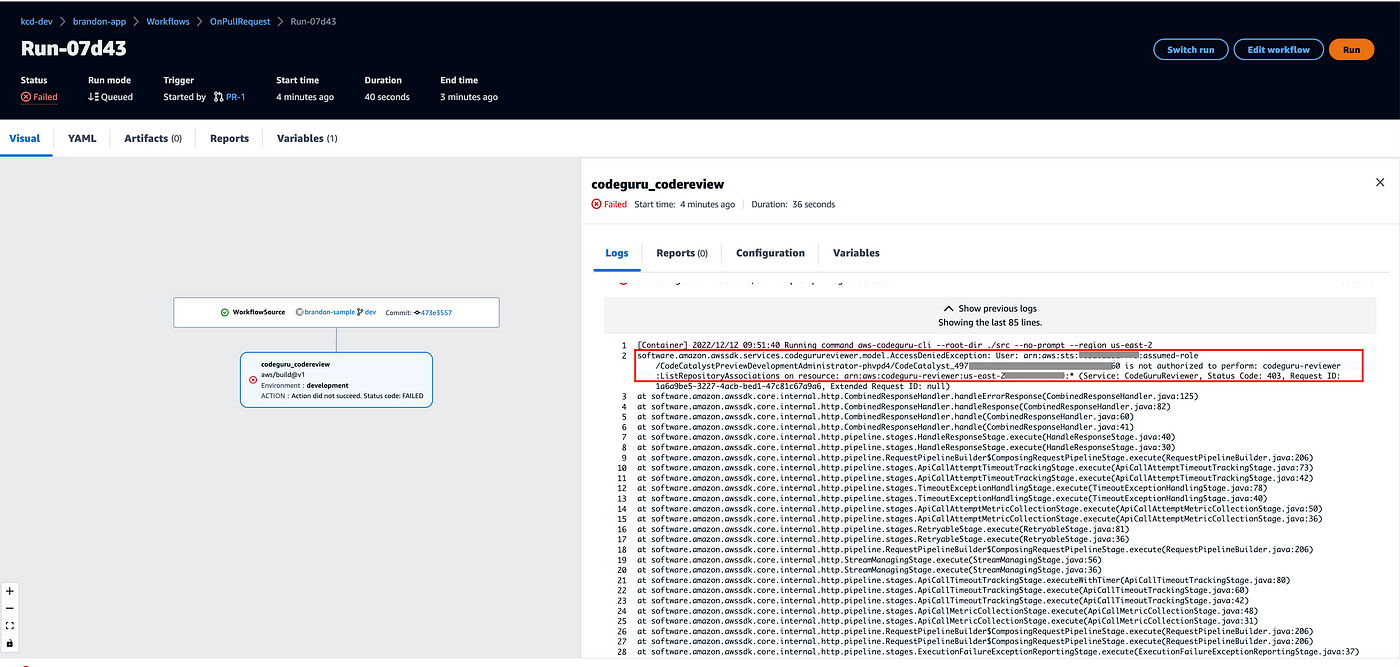Open the Configuration tab in details panel
Viewport: 1400px width, 667px height.
(x=770, y=253)
